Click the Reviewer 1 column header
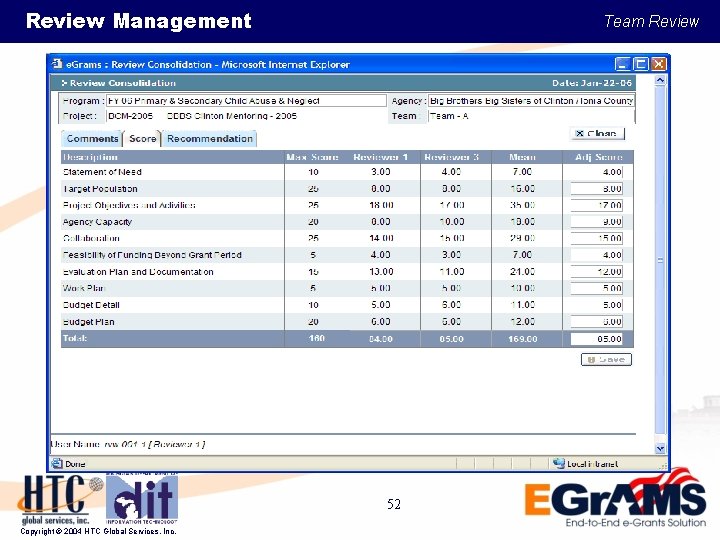This screenshot has width=720, height=540. [x=380, y=157]
